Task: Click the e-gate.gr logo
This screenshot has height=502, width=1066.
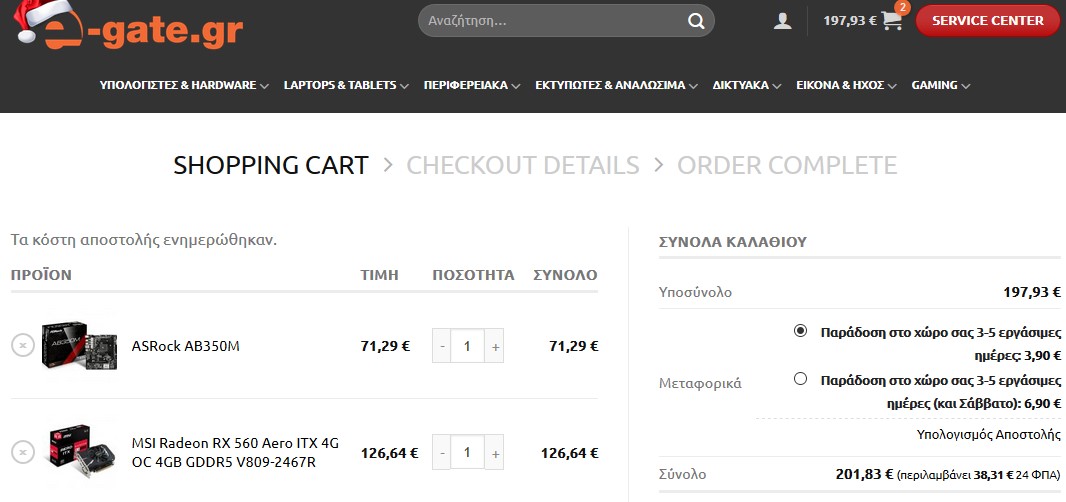Action: pyautogui.click(x=129, y=26)
